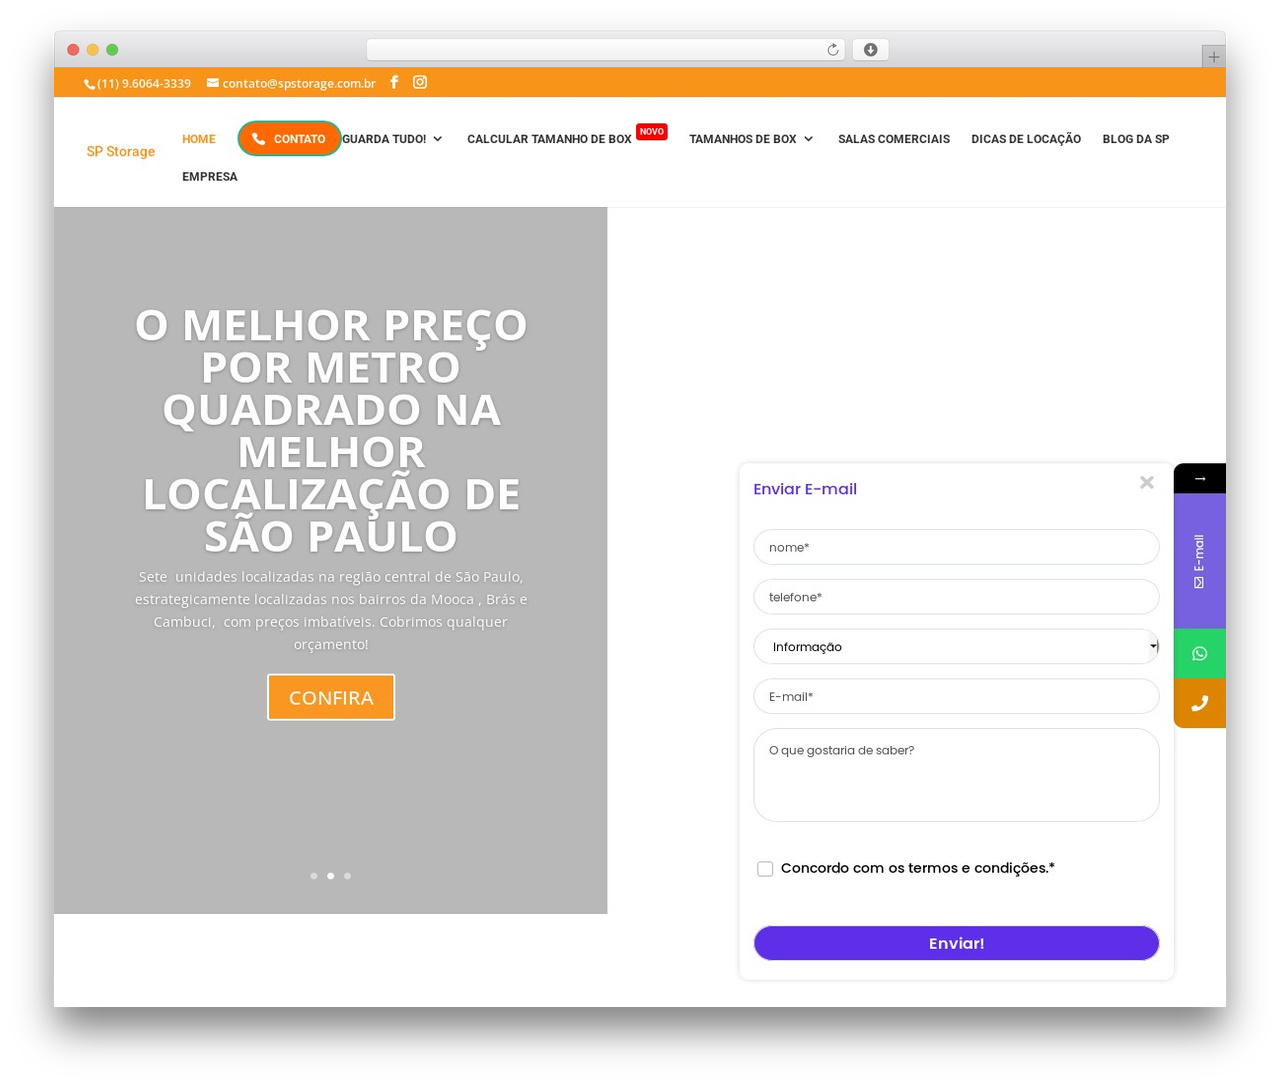Click the browser address bar
The height and width of the screenshot is (1084, 1280).
pos(605,50)
